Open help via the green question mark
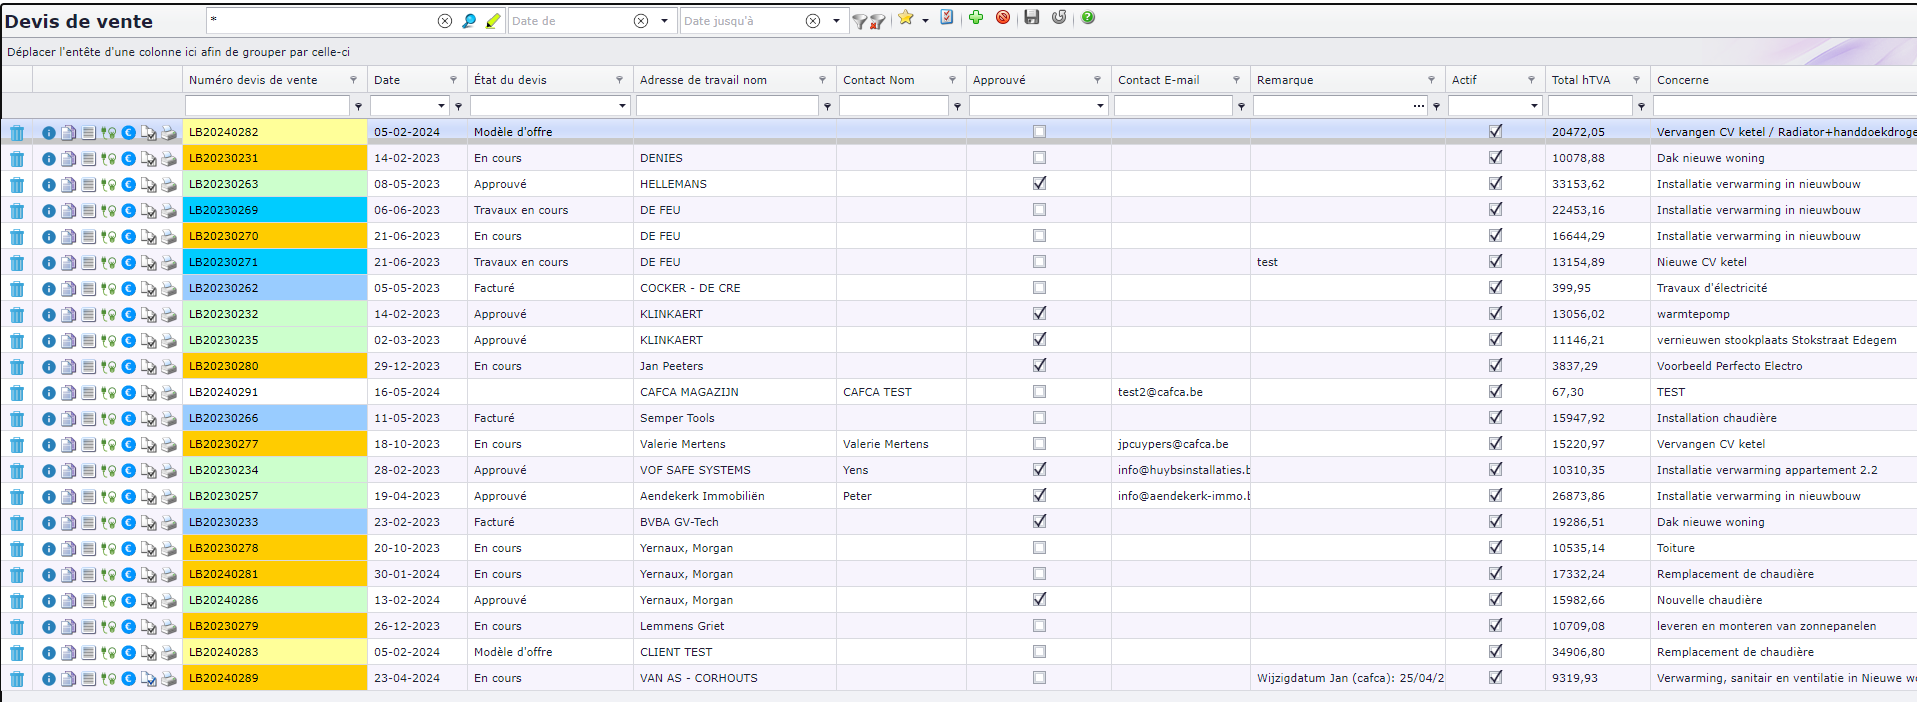The width and height of the screenshot is (1917, 702). pyautogui.click(x=1088, y=17)
